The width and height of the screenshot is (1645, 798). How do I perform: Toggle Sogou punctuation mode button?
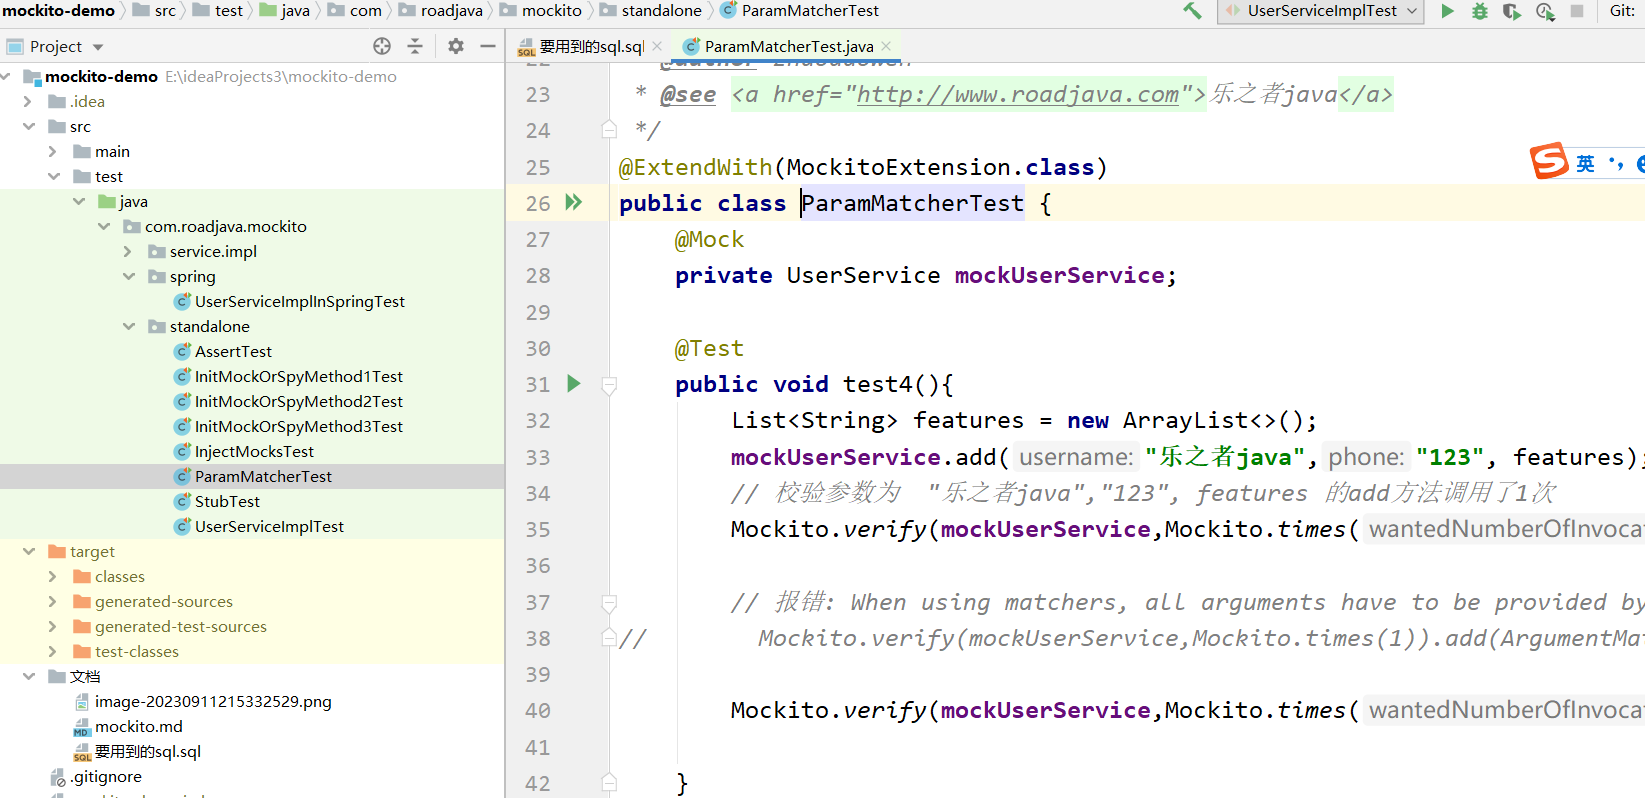click(1616, 164)
